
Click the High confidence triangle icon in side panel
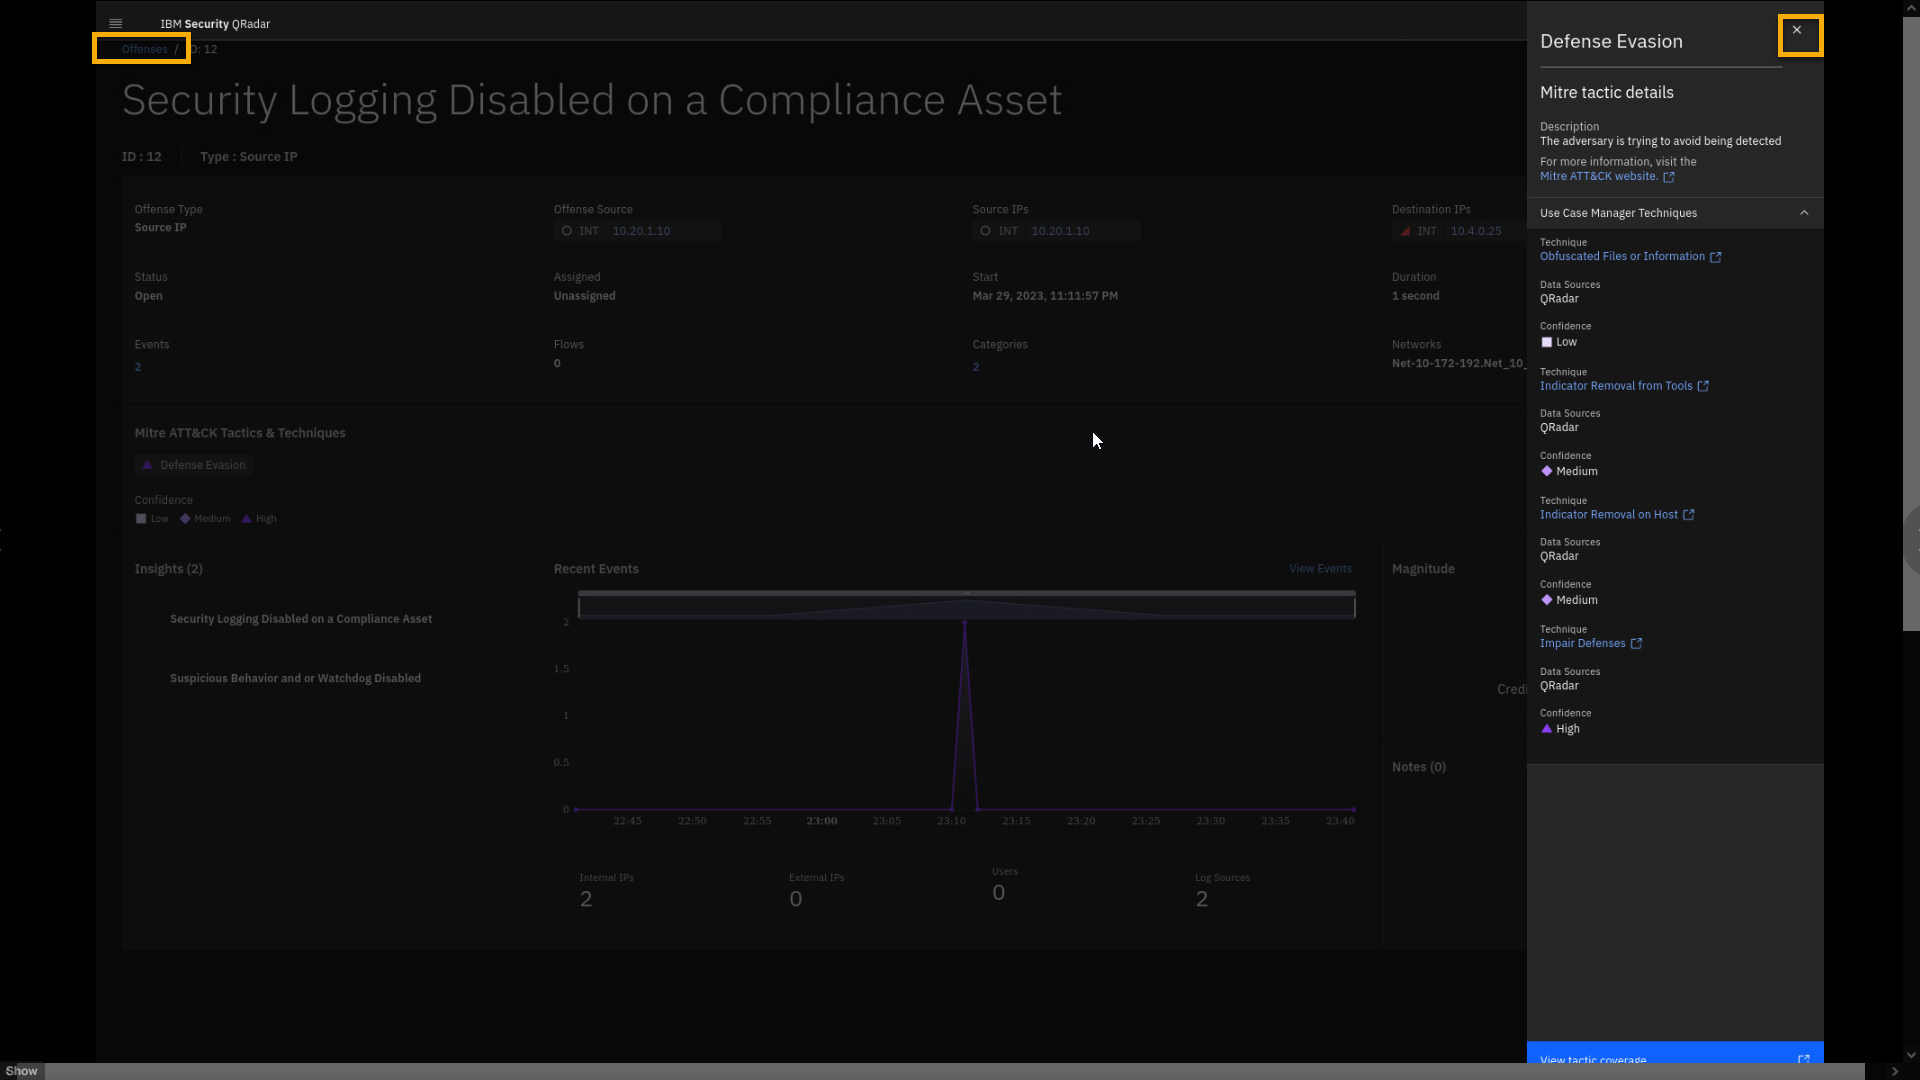tap(1547, 729)
